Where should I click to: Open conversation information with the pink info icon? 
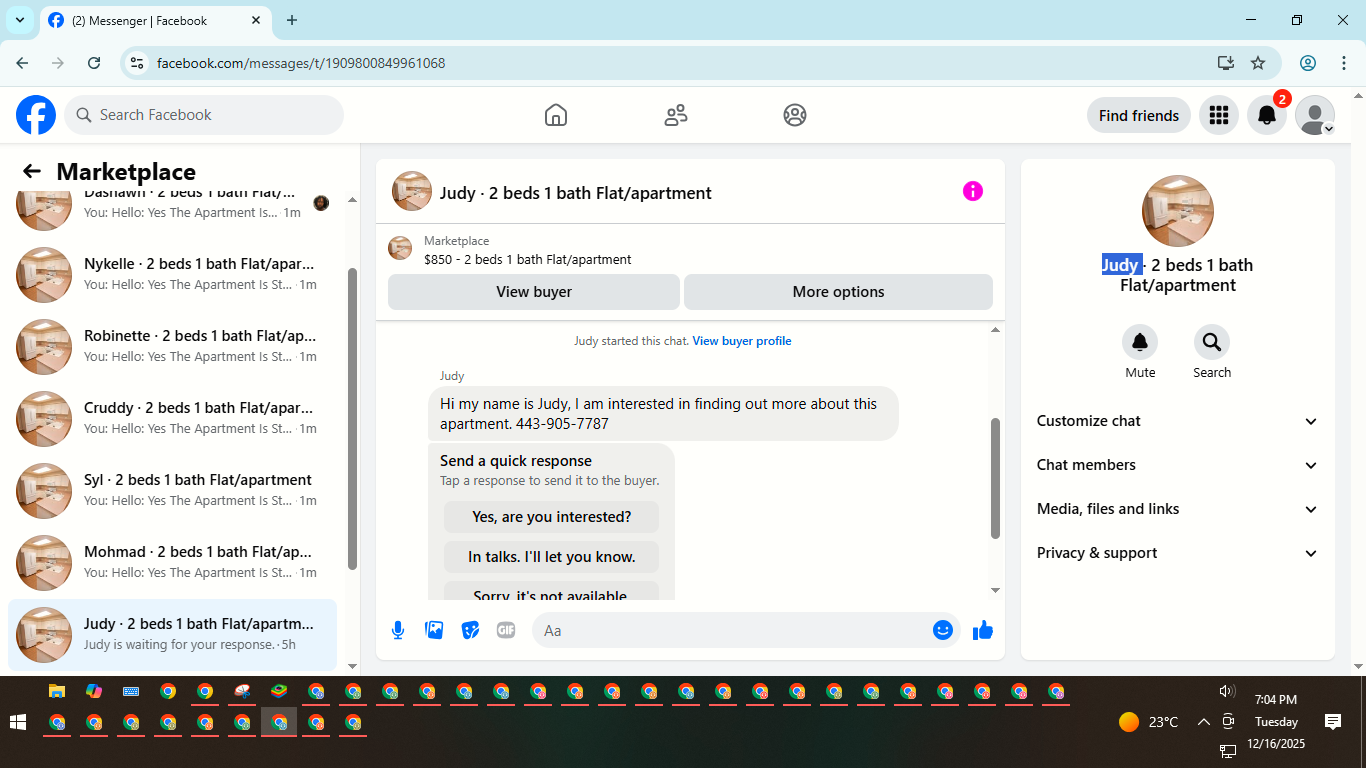pos(973,191)
